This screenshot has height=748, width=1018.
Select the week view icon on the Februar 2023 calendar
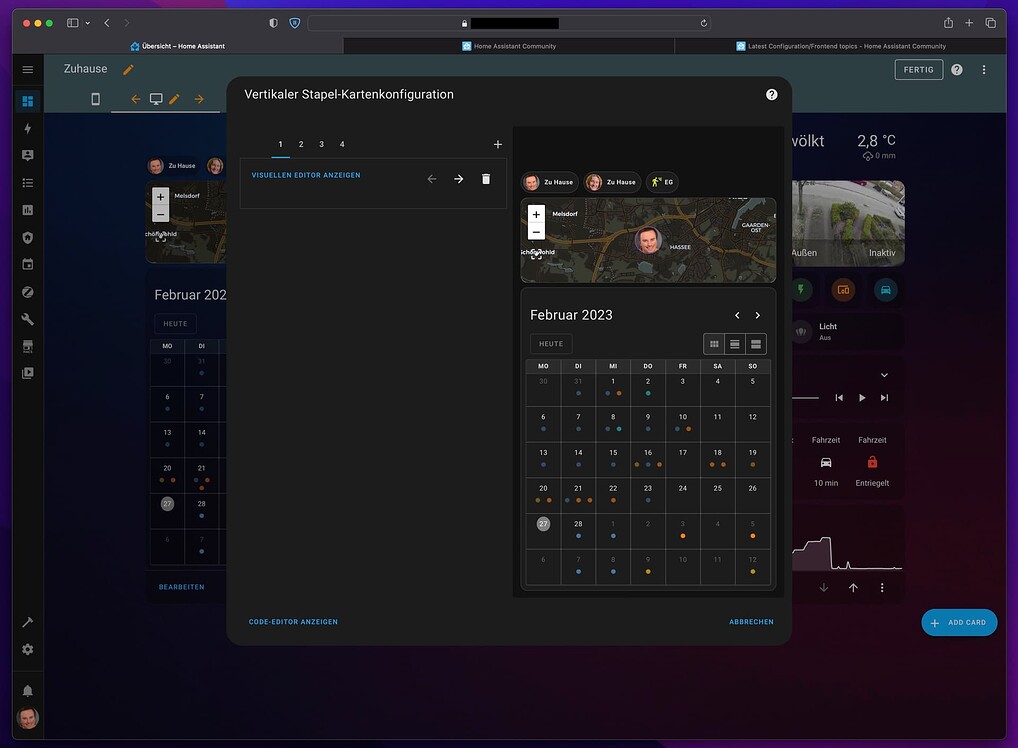tap(735, 343)
